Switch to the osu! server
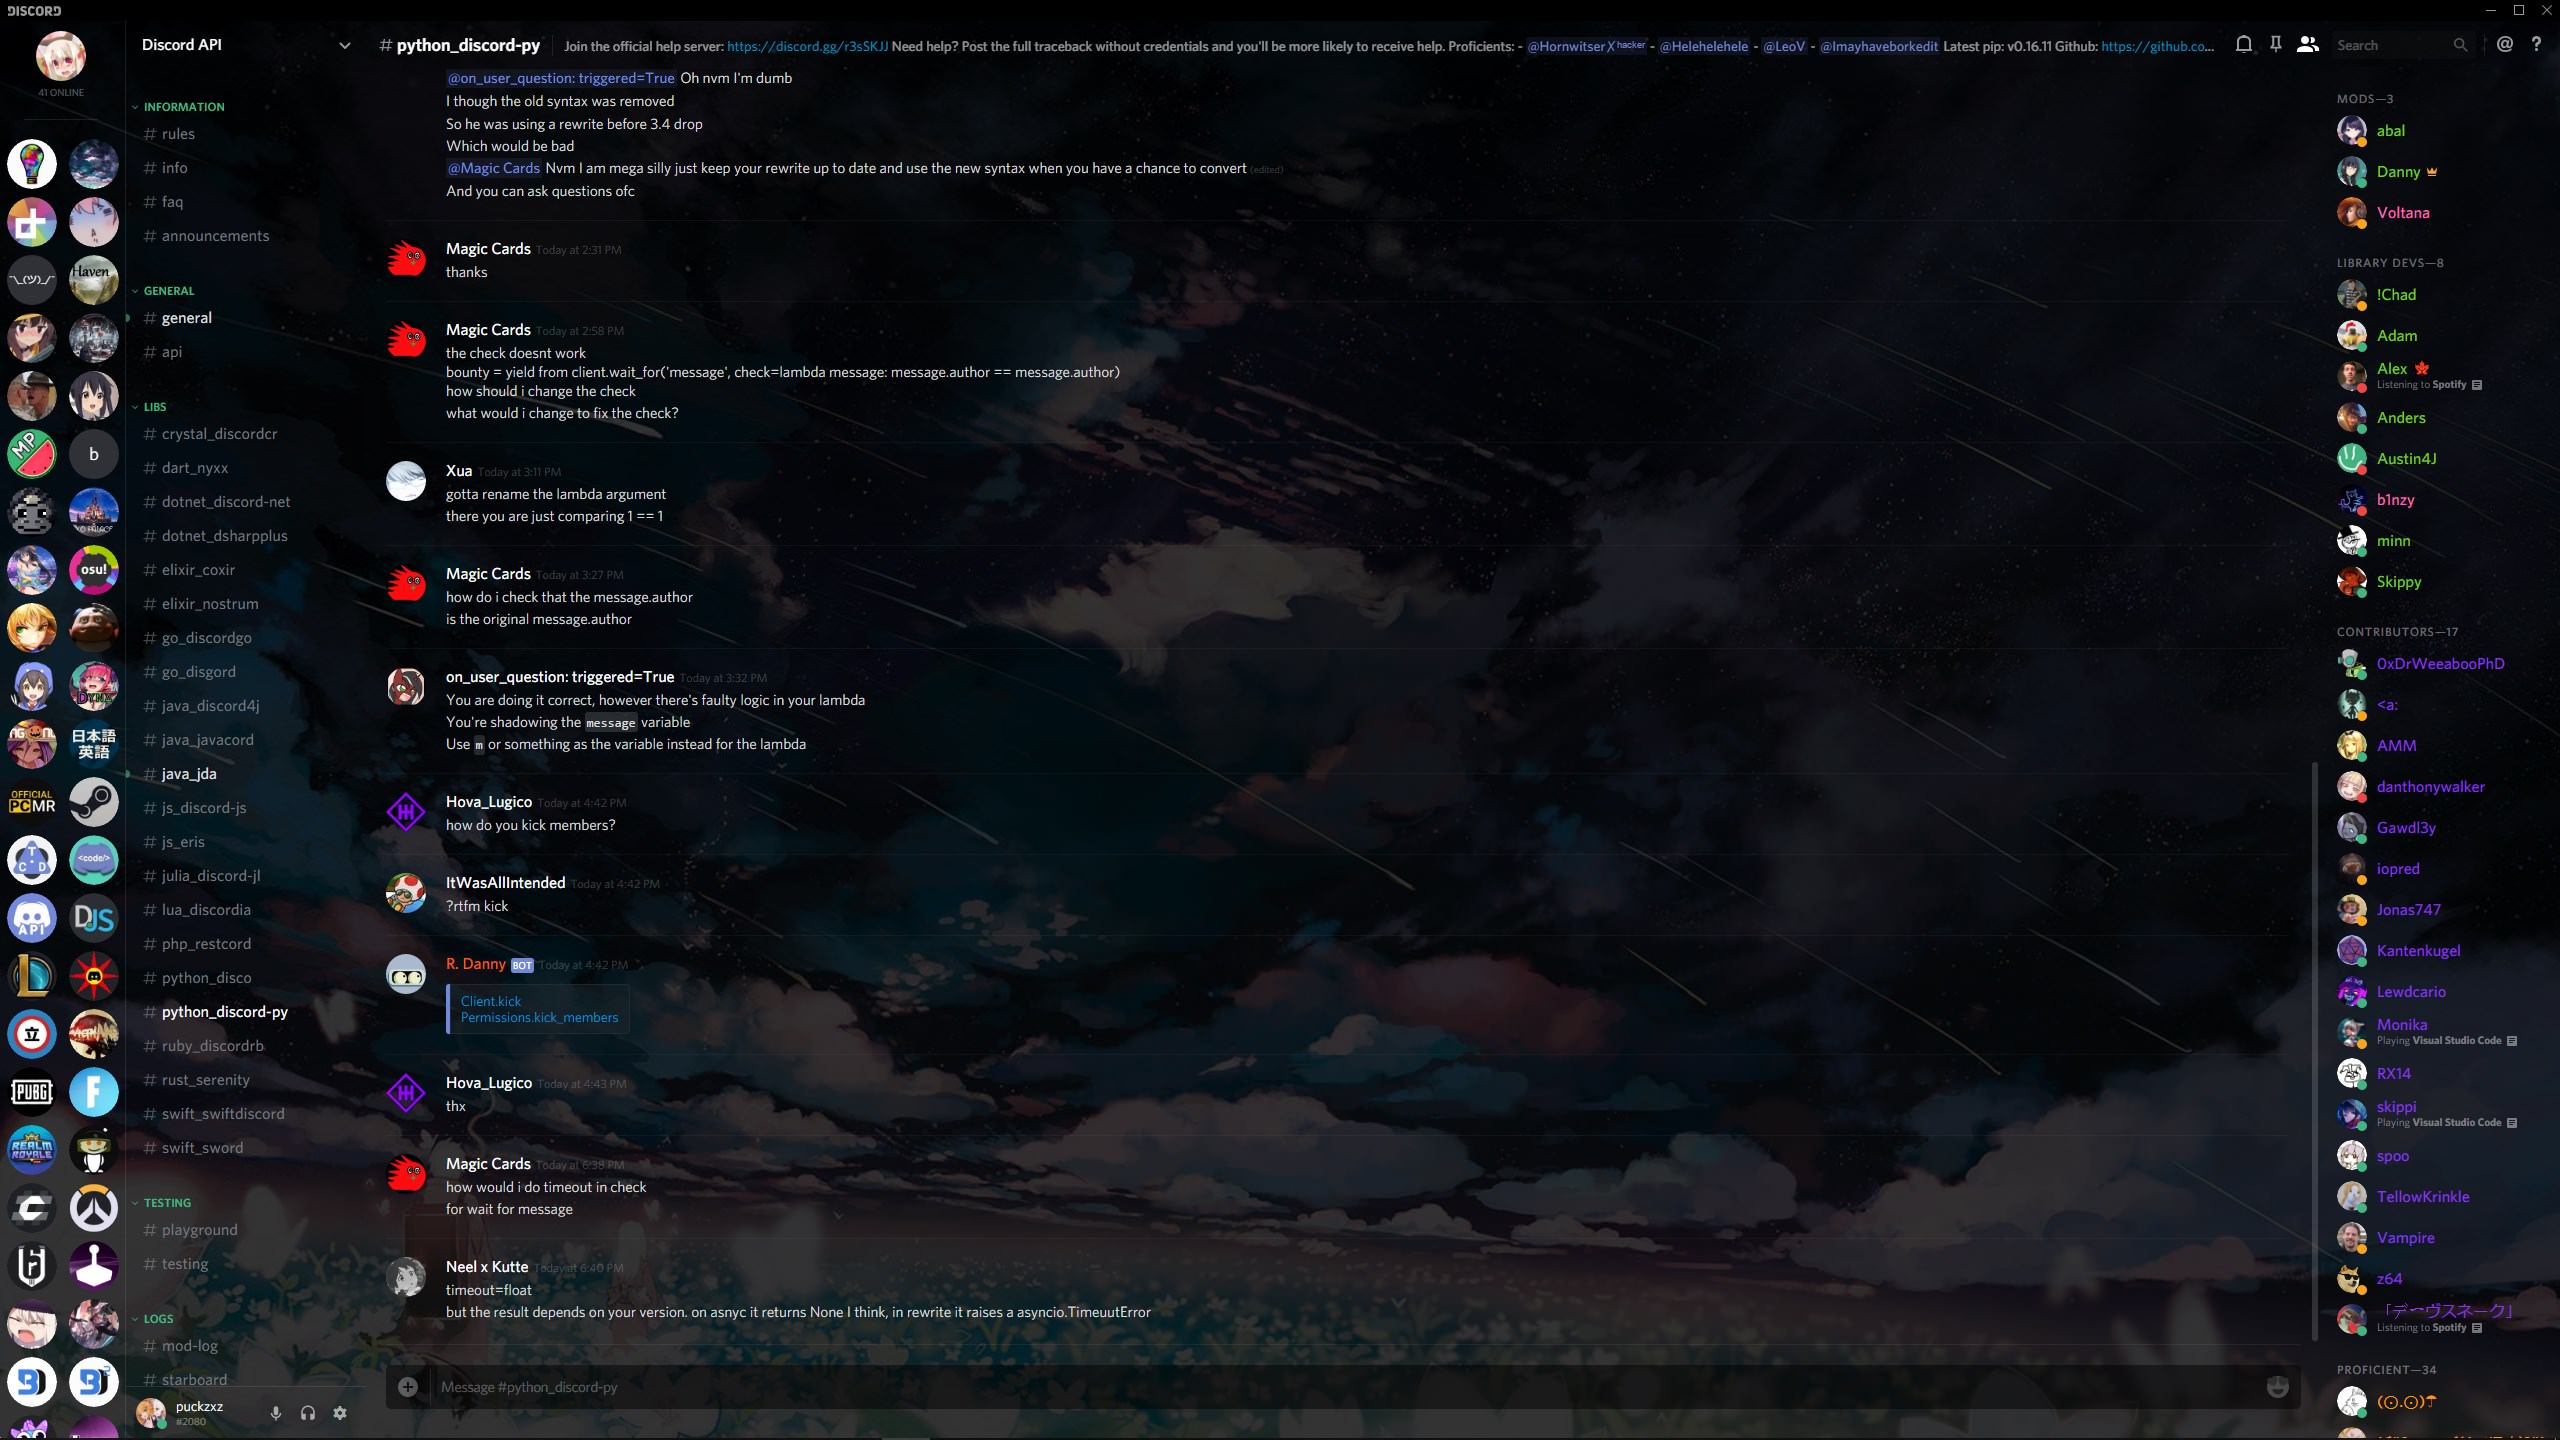2560x1440 pixels. (x=93, y=570)
